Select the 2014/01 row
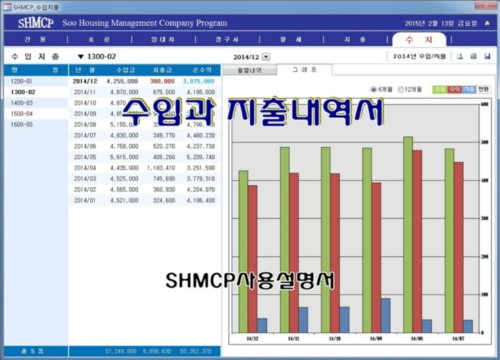Screen dimensions: 500x360 pos(144,200)
